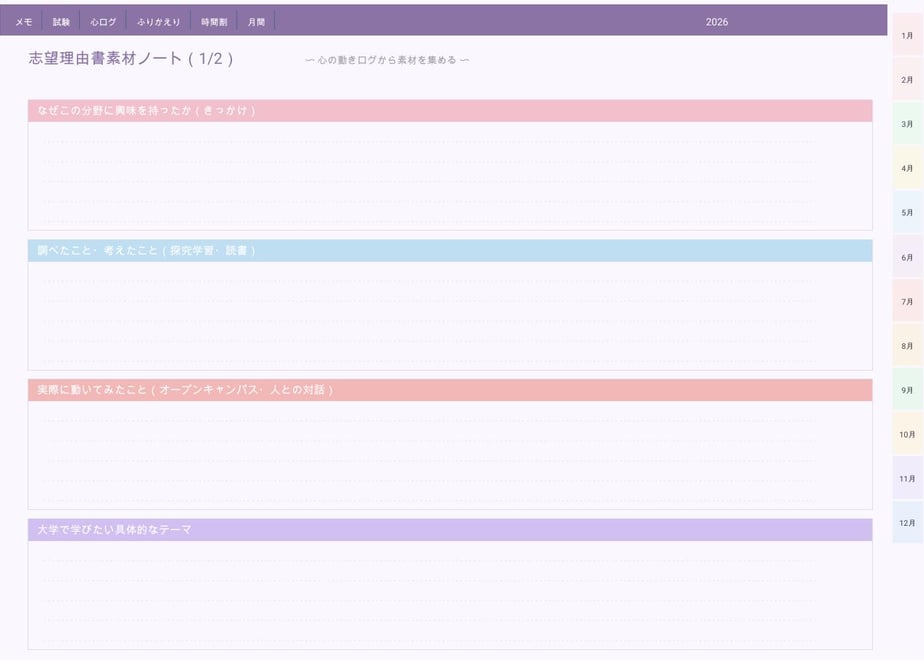Open the 4月 month tab

[907, 168]
